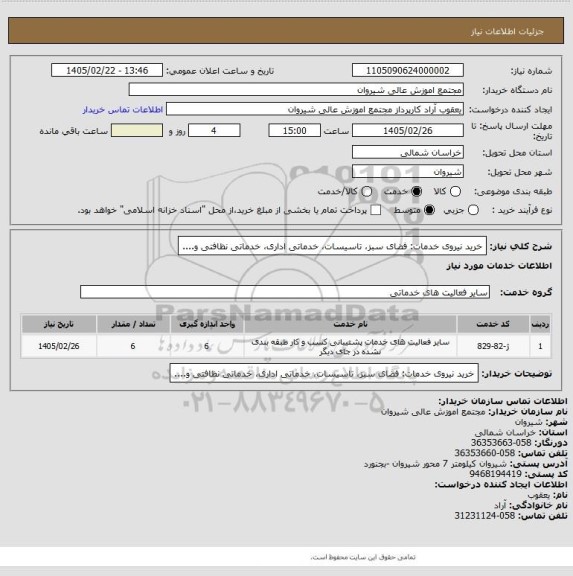Click the fax number 36353663-058
The width and height of the screenshot is (573, 576).
pyautogui.click(x=501, y=443)
